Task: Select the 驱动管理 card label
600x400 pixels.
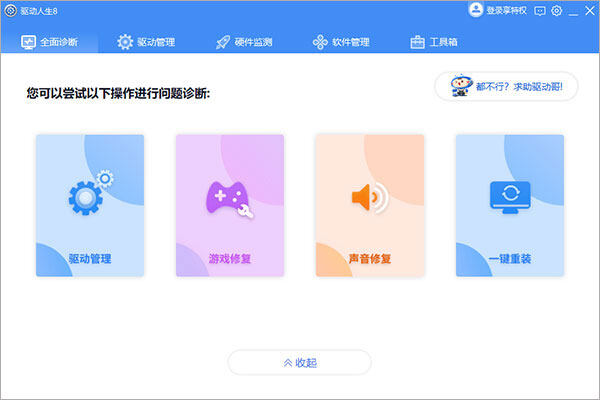Action: pyautogui.click(x=90, y=259)
